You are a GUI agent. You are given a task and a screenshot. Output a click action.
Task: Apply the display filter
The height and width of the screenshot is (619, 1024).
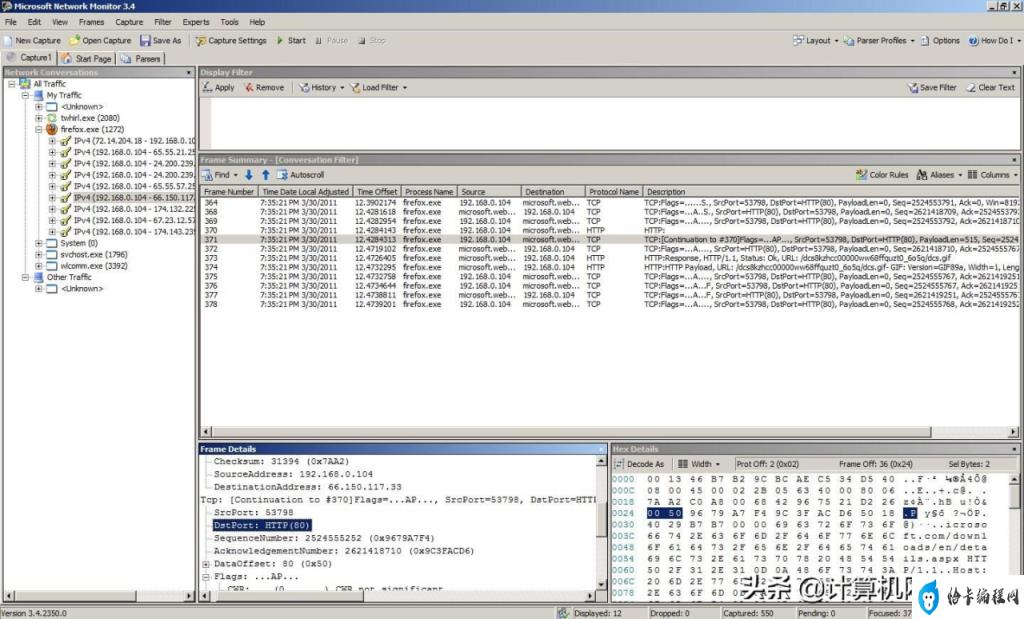click(x=218, y=87)
